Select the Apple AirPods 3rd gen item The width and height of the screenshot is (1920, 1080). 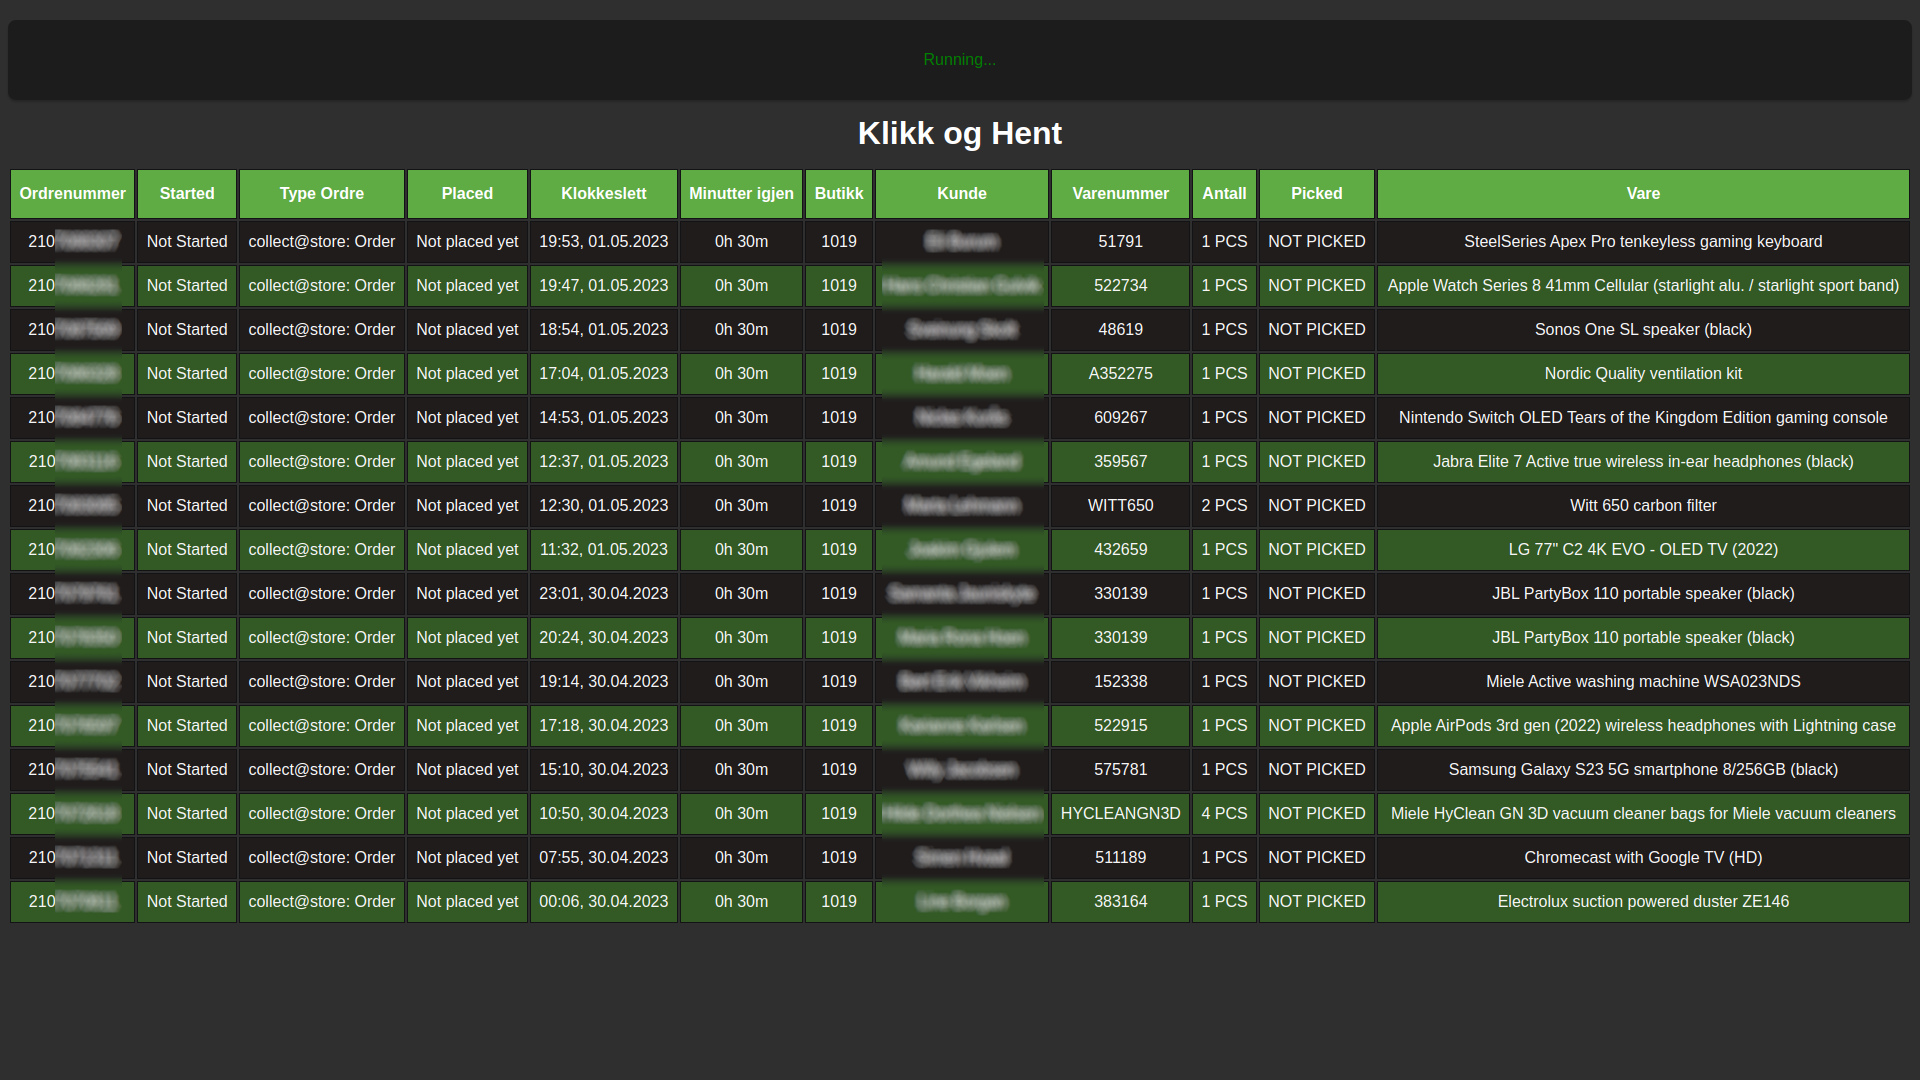pos(1643,726)
